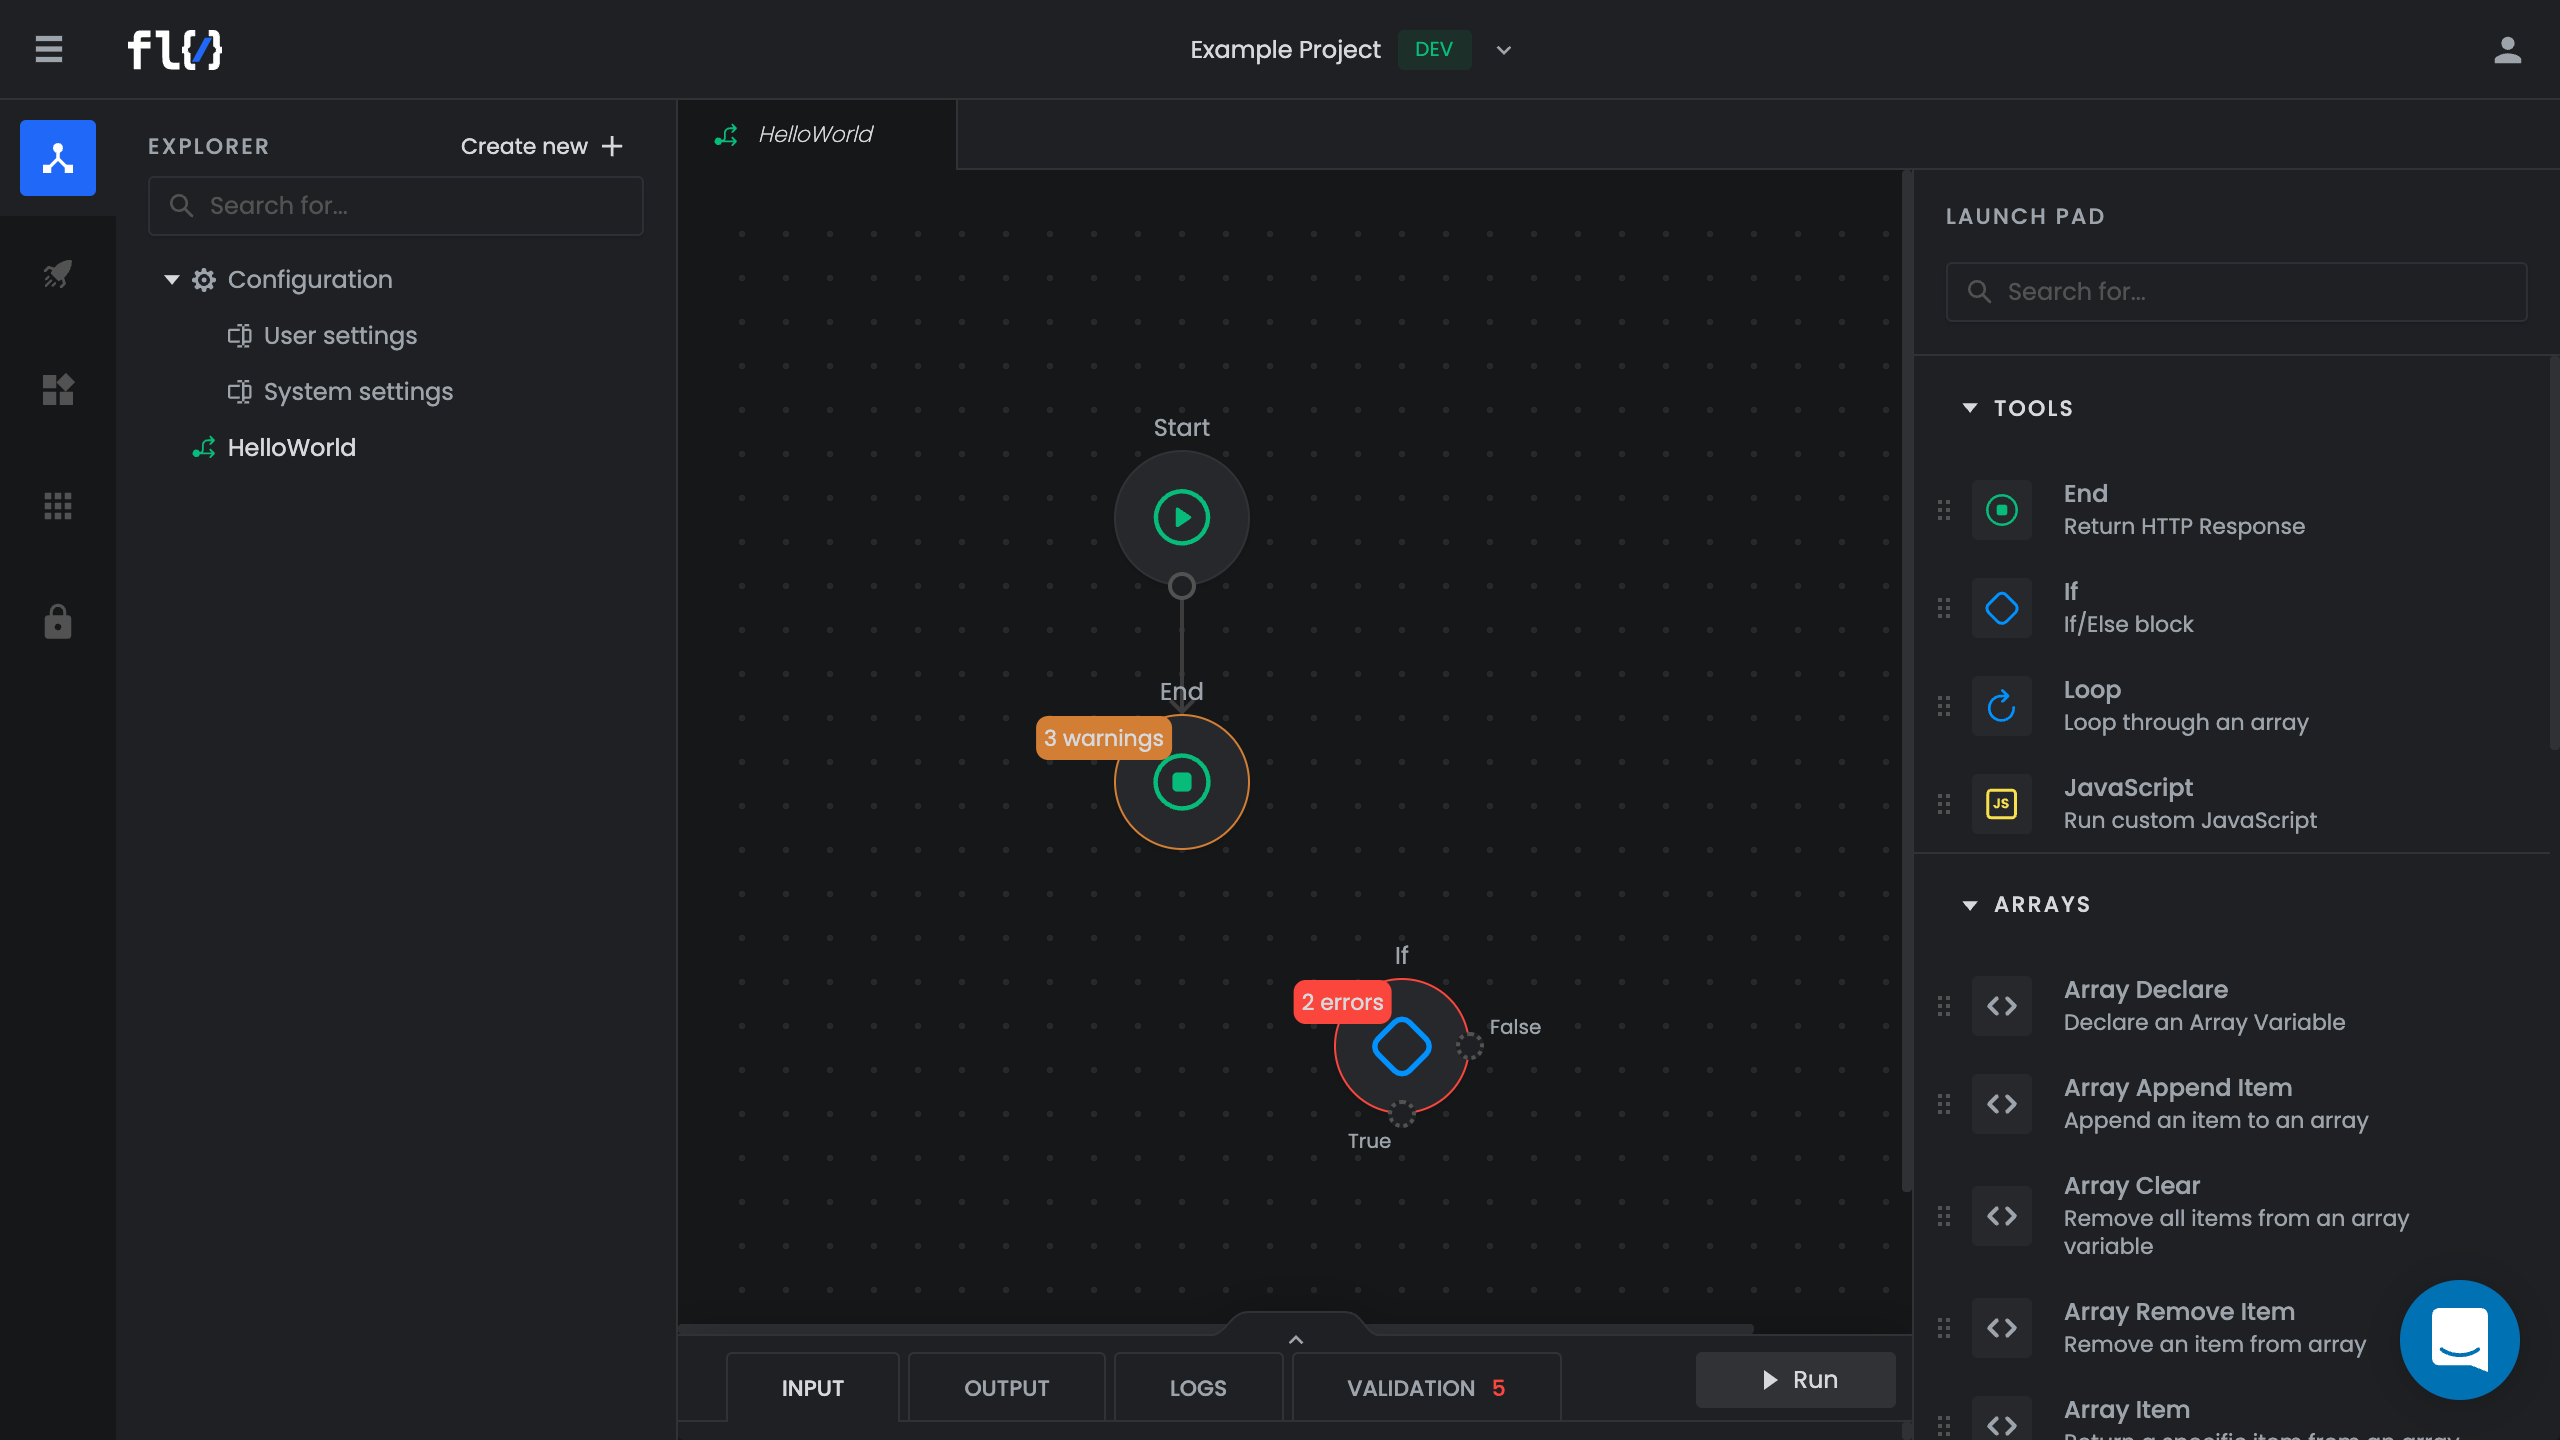Viewport: 2560px width, 1440px height.
Task: Open the hamburger menu icon
Action: [x=49, y=49]
